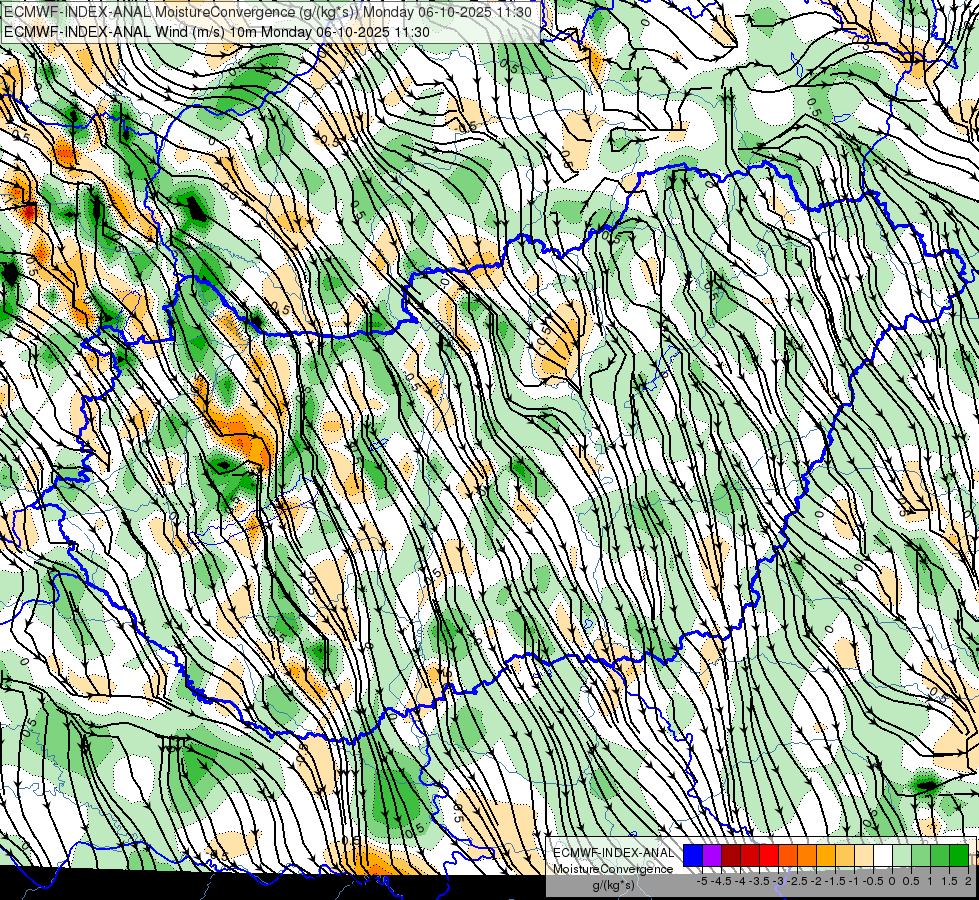This screenshot has height=900, width=979.
Task: Click the legend tick label -2.5
Action: [797, 881]
